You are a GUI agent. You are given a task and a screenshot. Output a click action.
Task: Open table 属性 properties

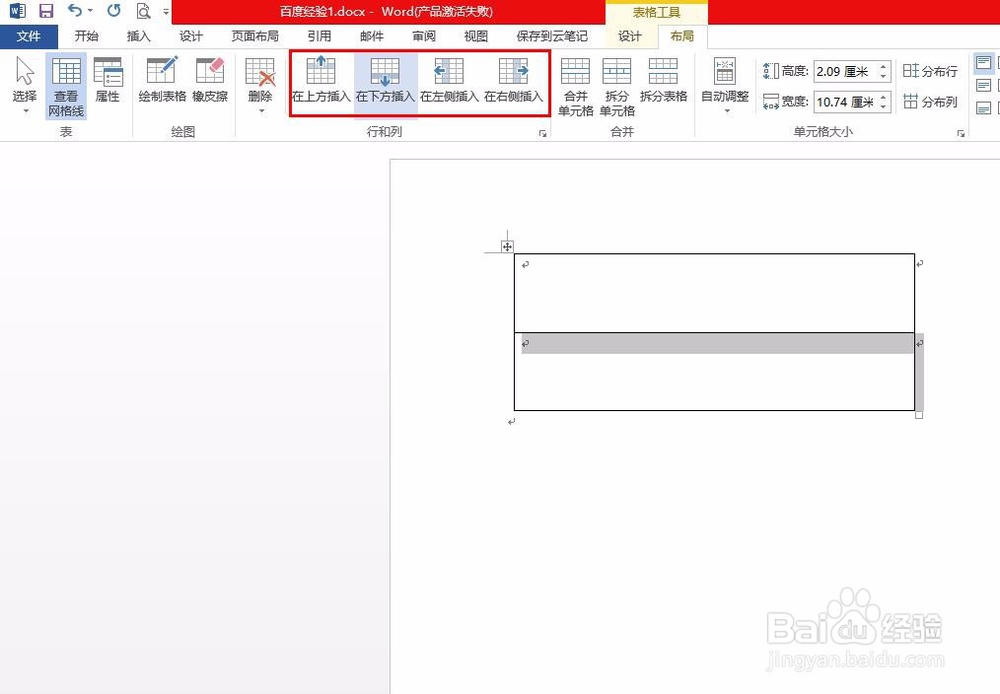click(107, 80)
